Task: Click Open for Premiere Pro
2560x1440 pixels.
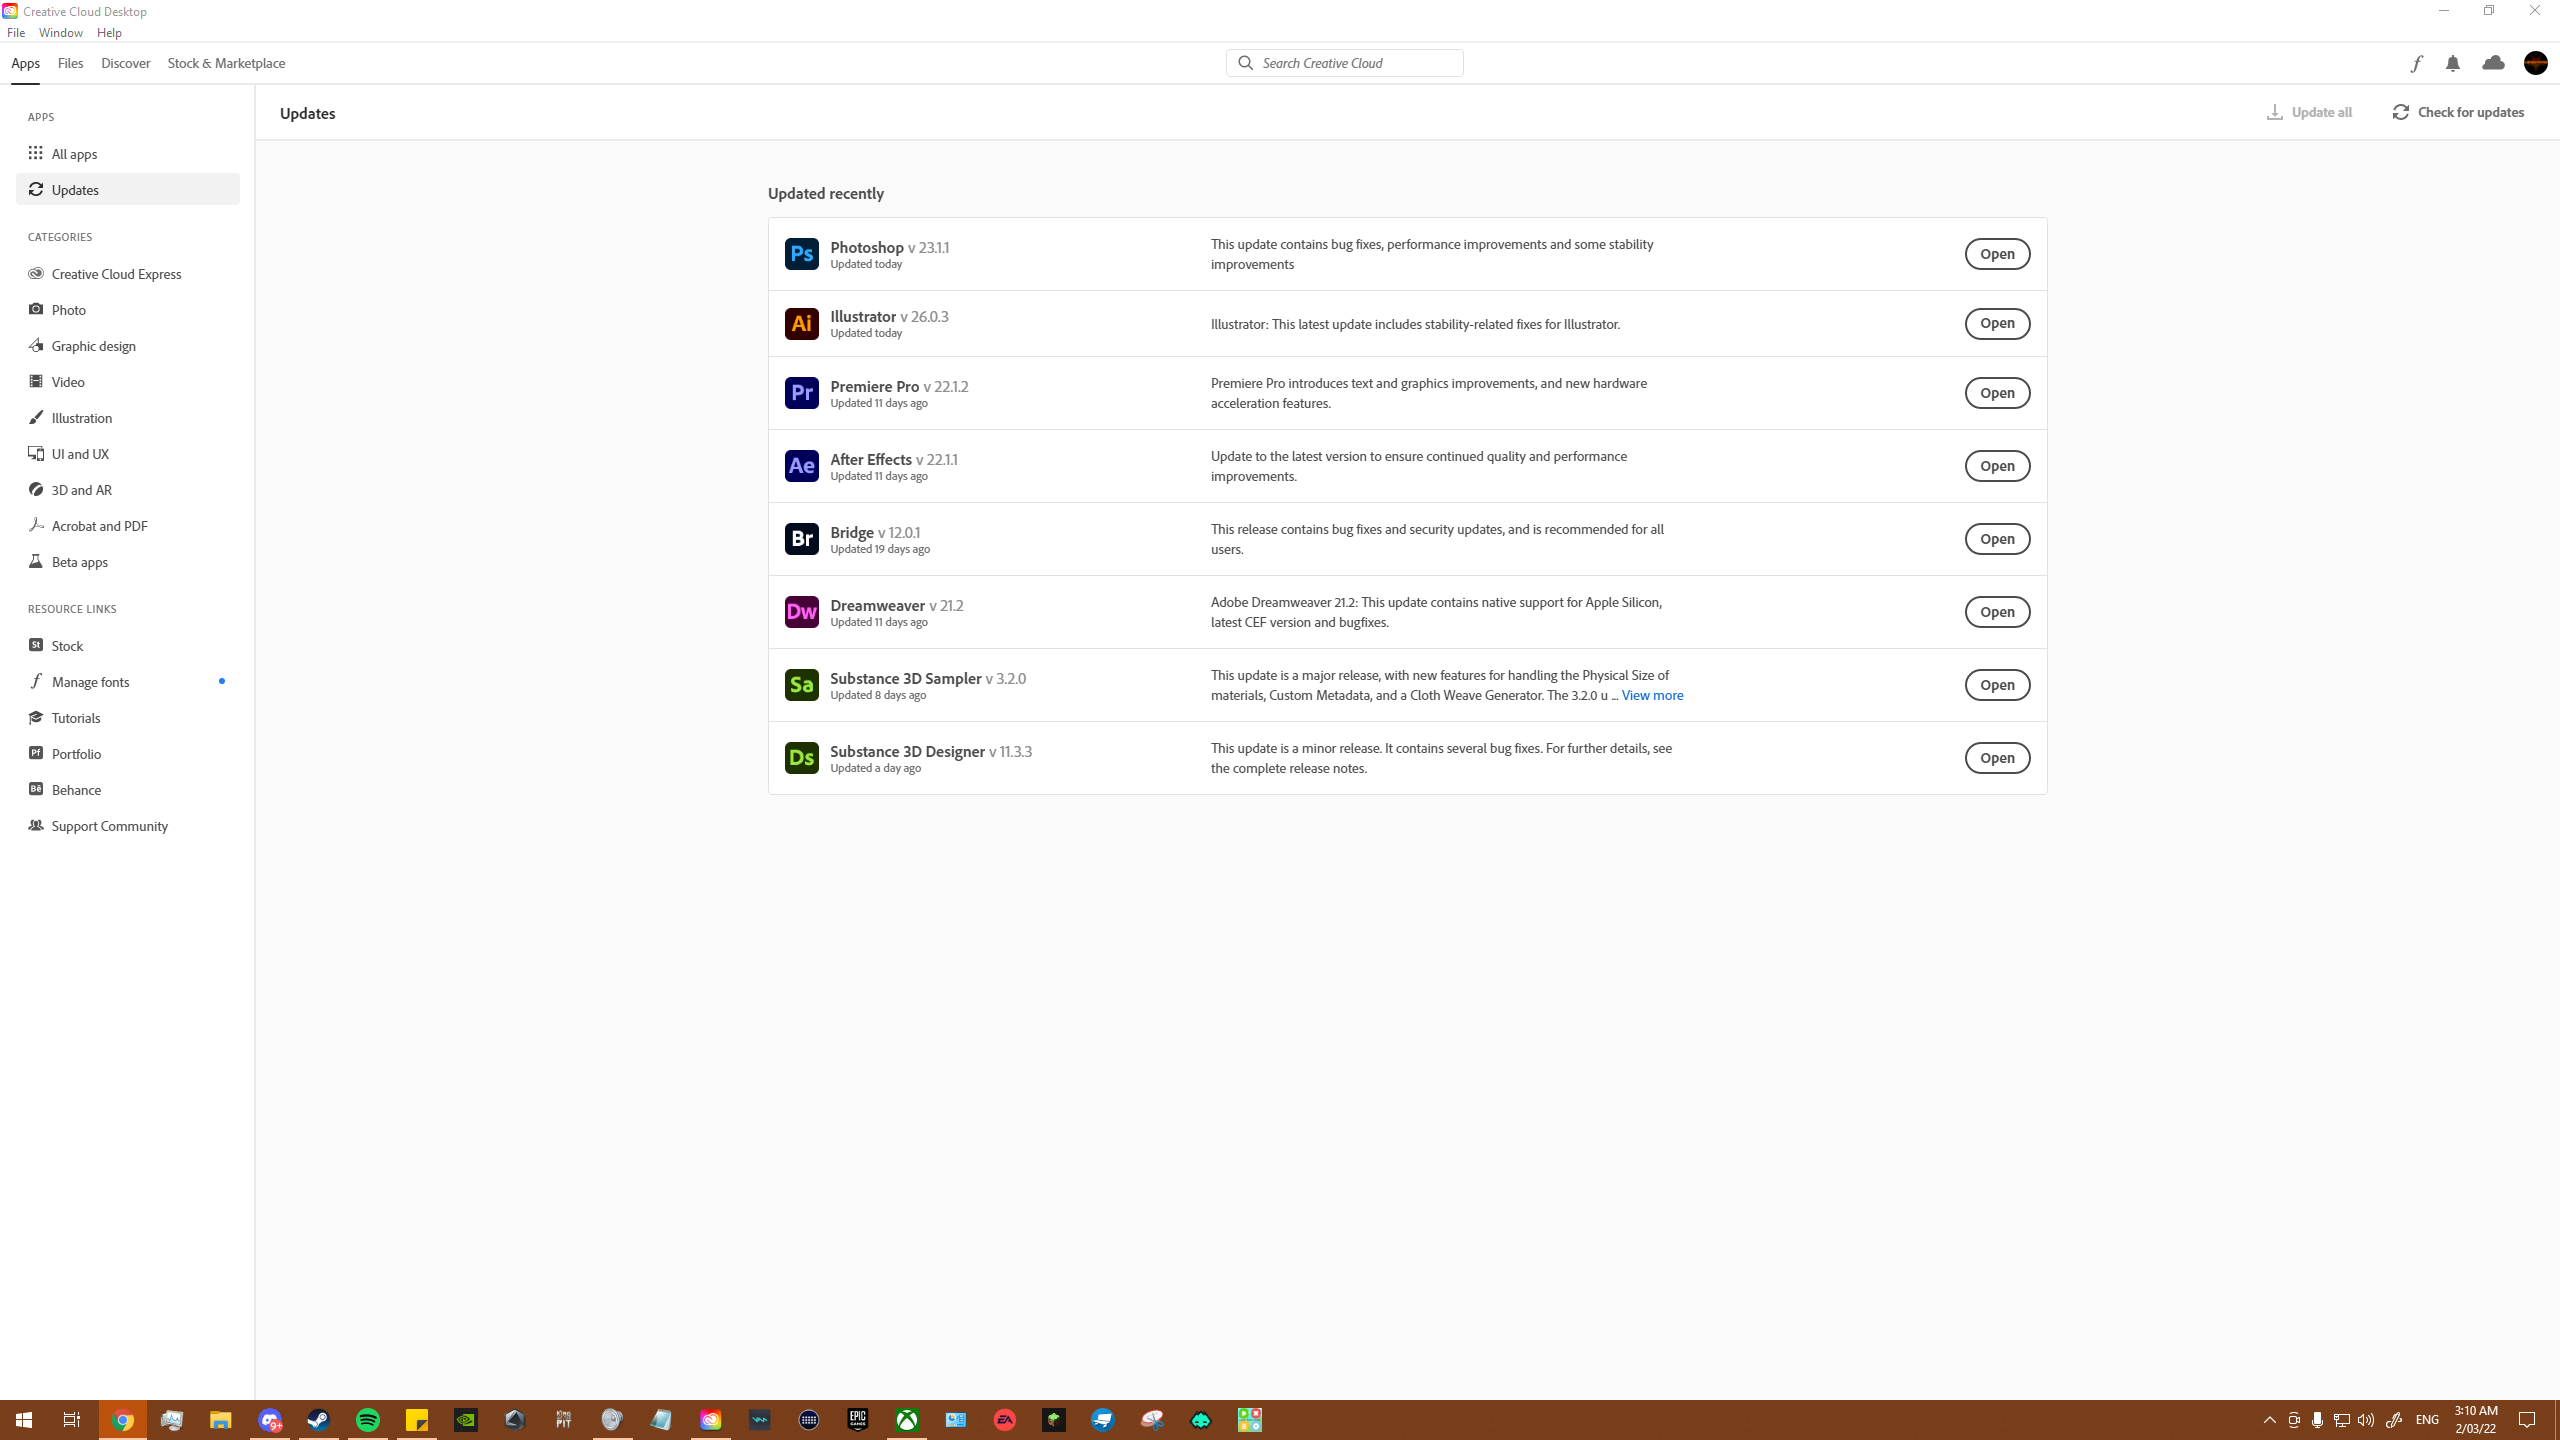Action: point(1997,393)
